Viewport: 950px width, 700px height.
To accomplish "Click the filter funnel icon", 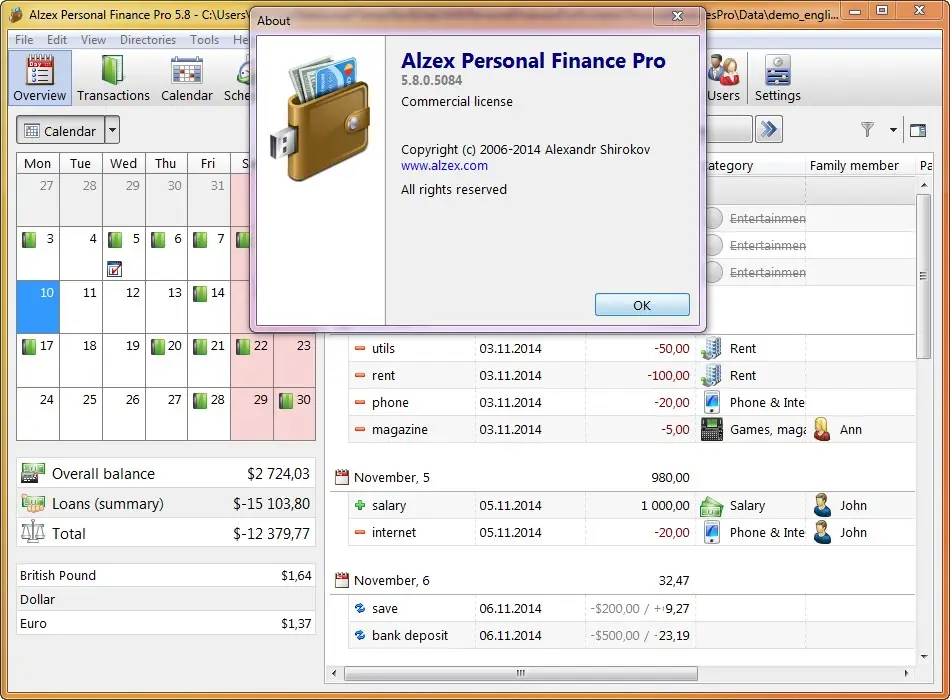I will click(868, 130).
